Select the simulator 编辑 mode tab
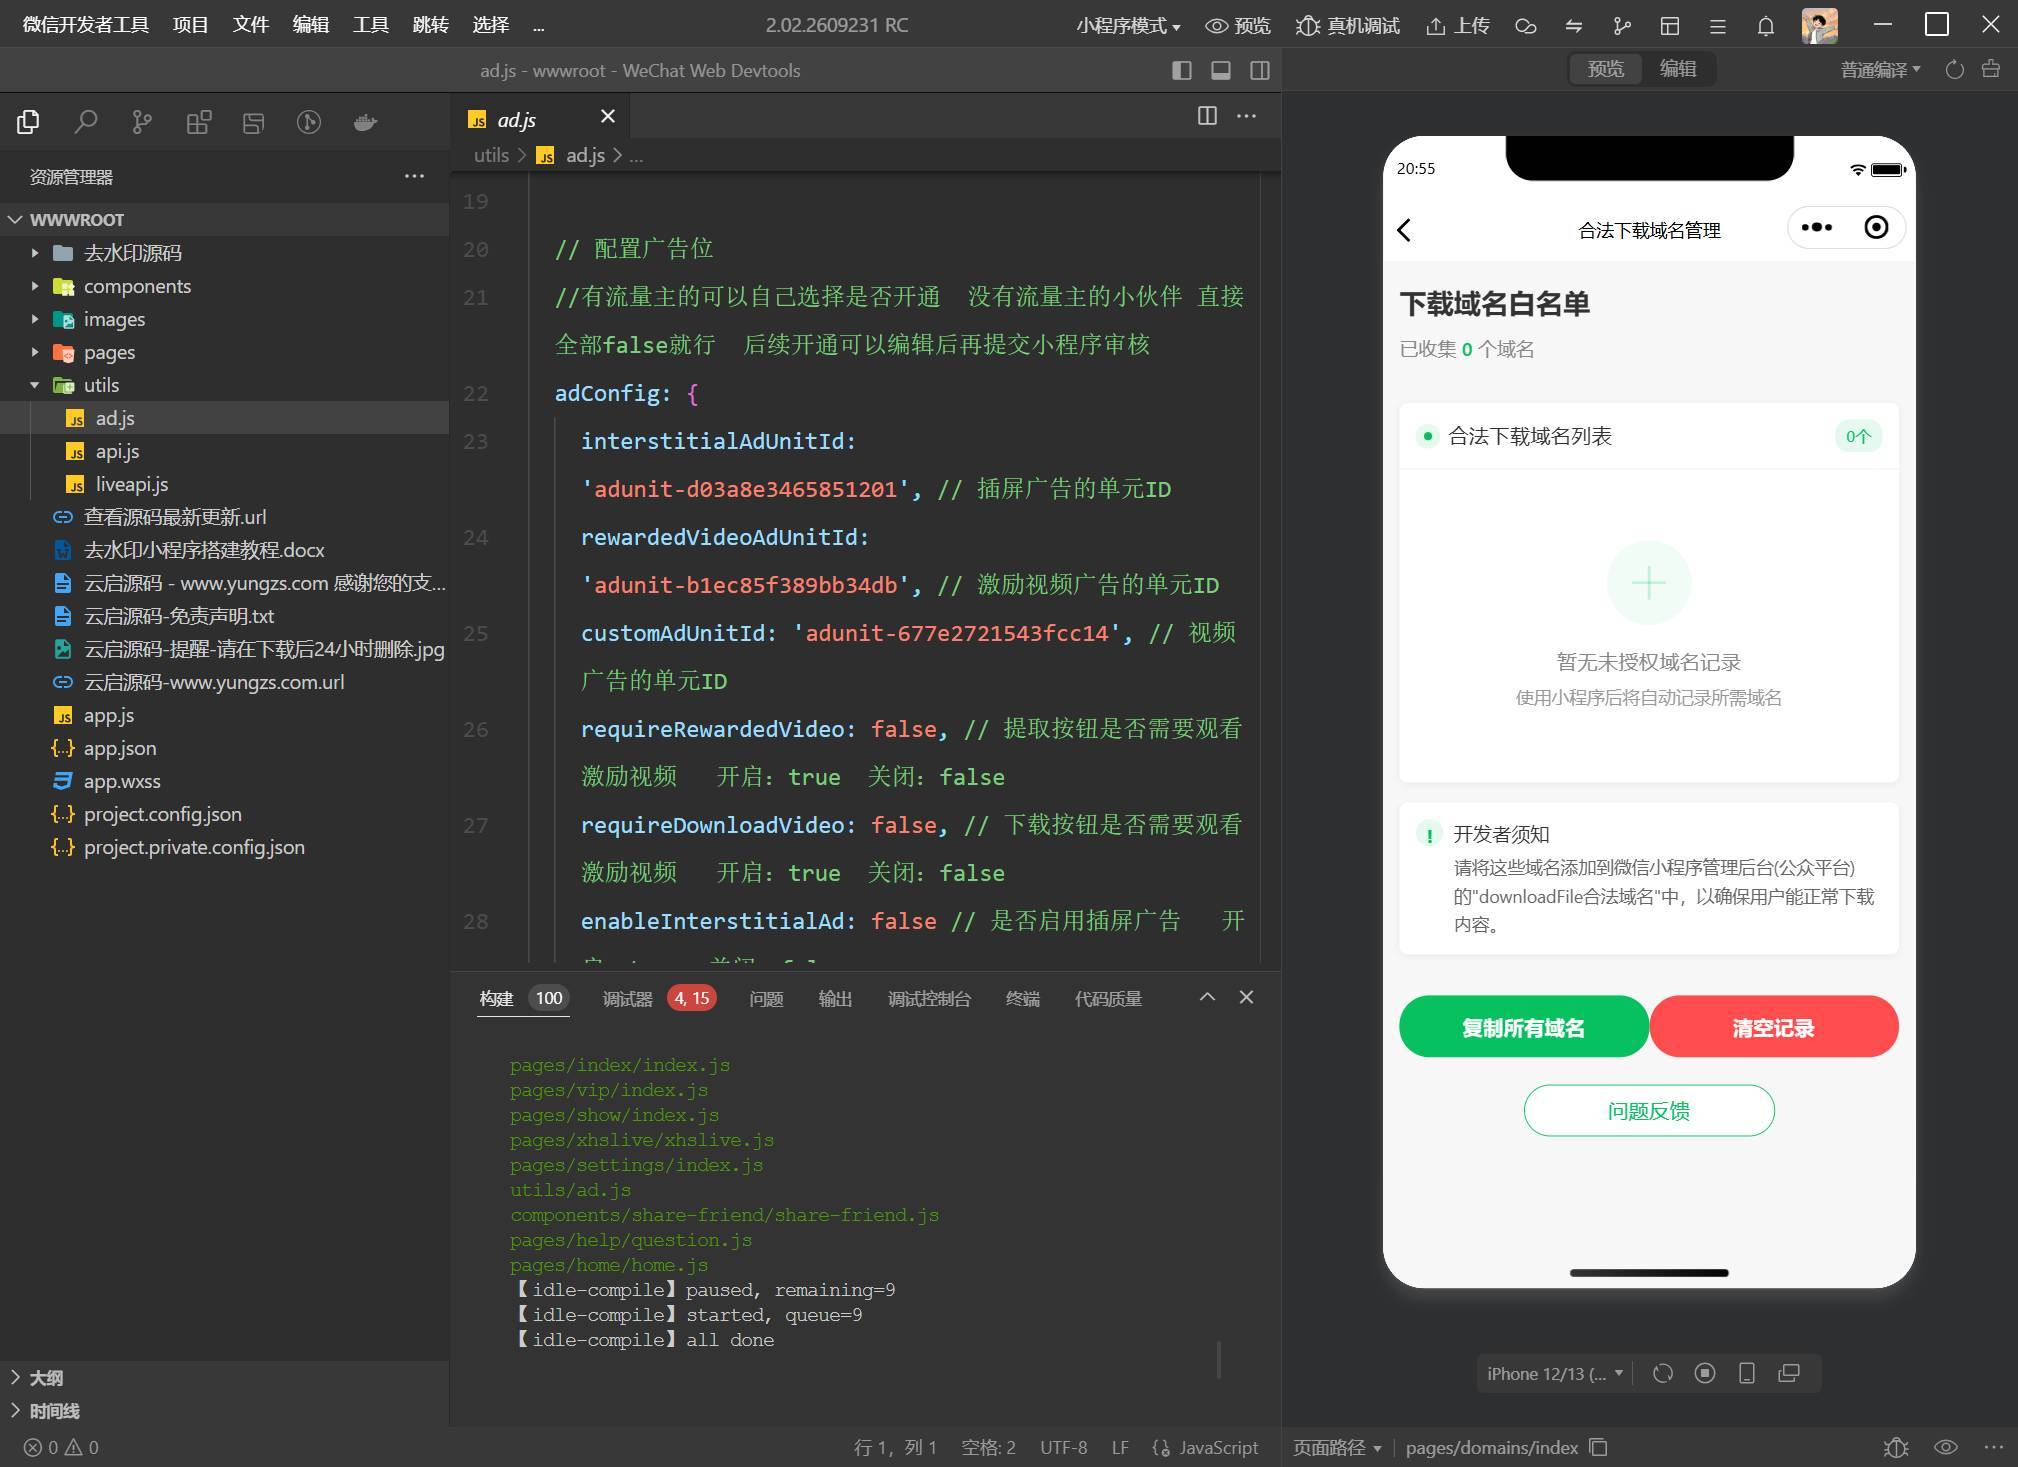Screen dimensions: 2018x1467 click(x=1677, y=69)
